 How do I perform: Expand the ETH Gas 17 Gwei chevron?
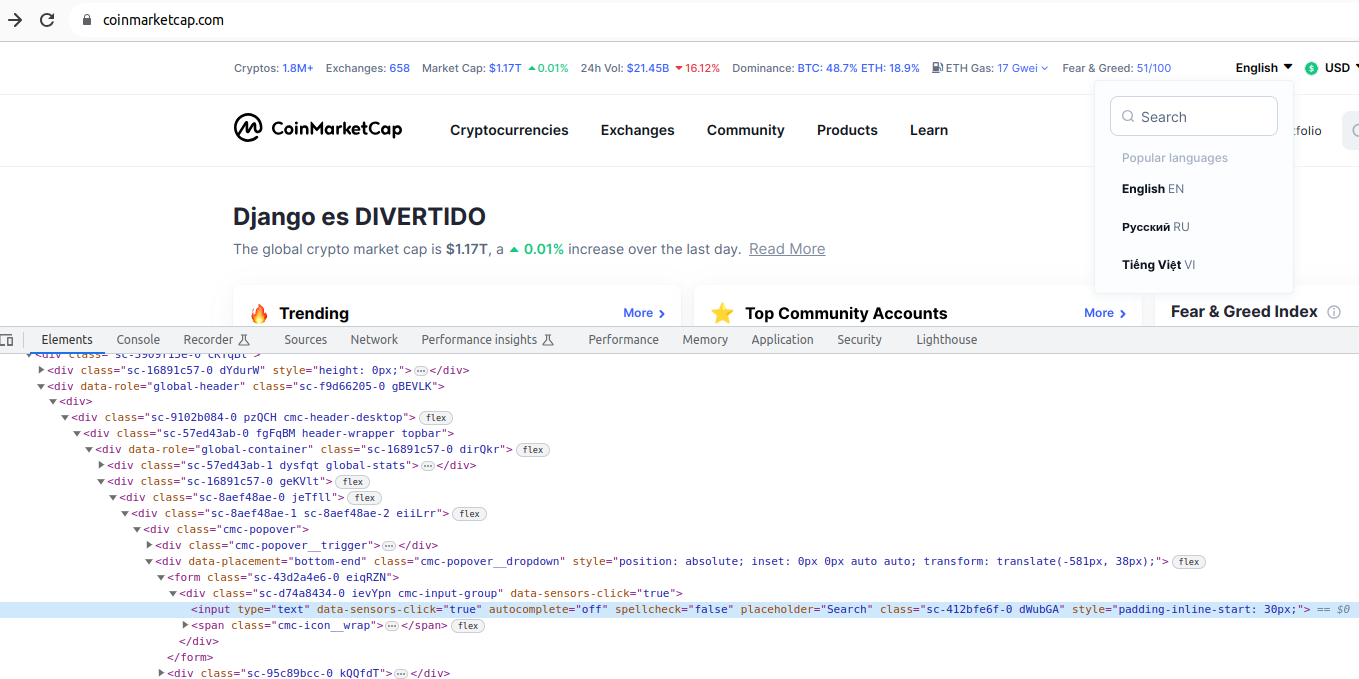(x=1045, y=69)
